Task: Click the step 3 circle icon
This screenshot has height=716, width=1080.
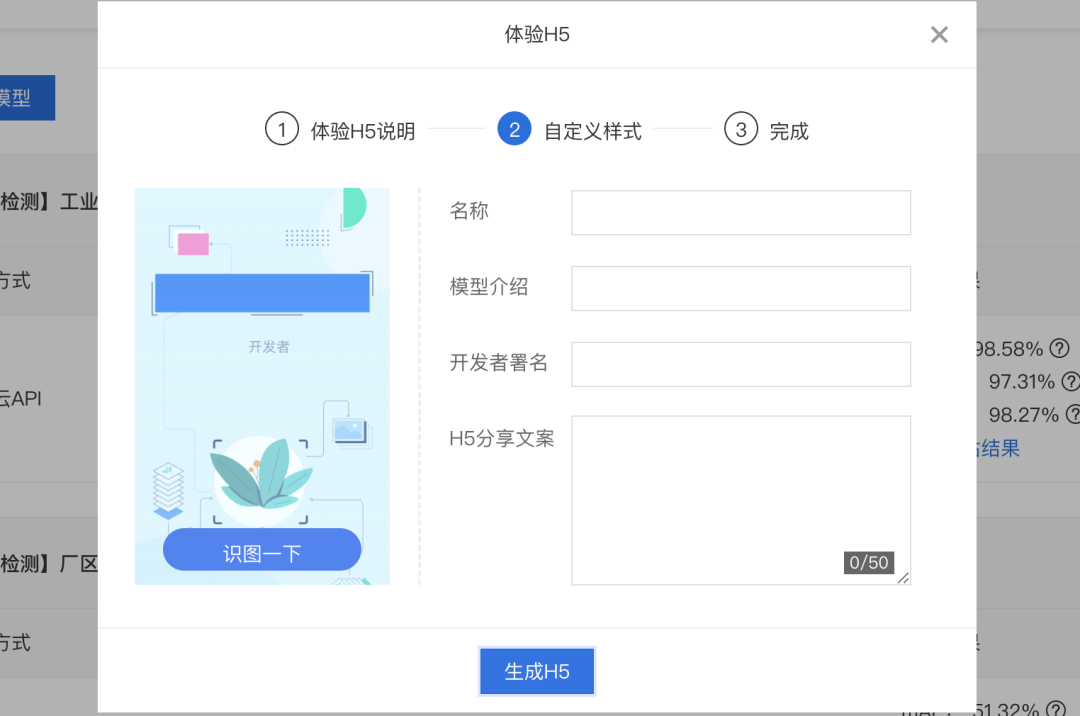Action: (x=740, y=129)
